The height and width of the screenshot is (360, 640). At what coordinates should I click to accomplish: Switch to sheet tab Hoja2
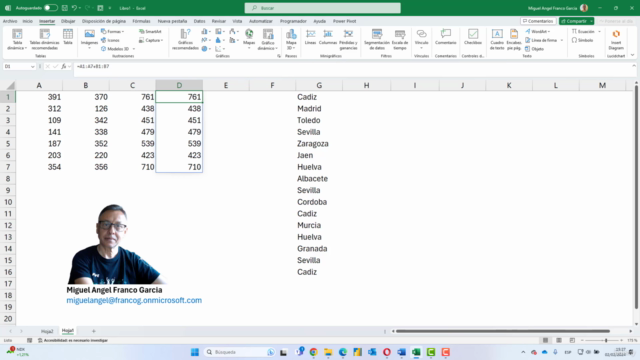(x=47, y=331)
